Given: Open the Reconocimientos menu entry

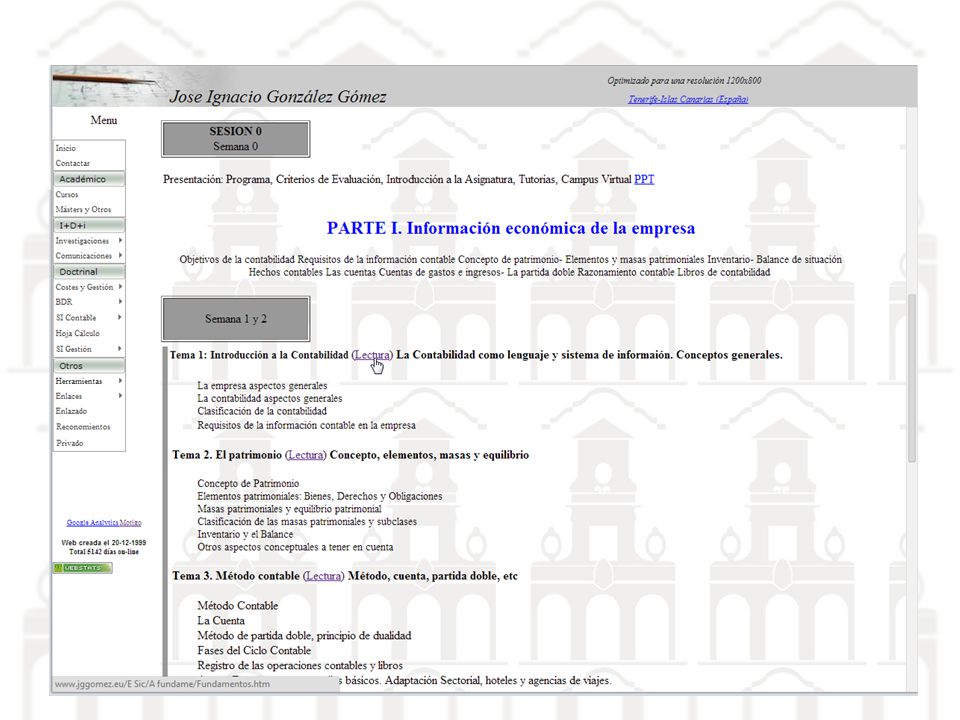Looking at the screenshot, I should point(83,427).
